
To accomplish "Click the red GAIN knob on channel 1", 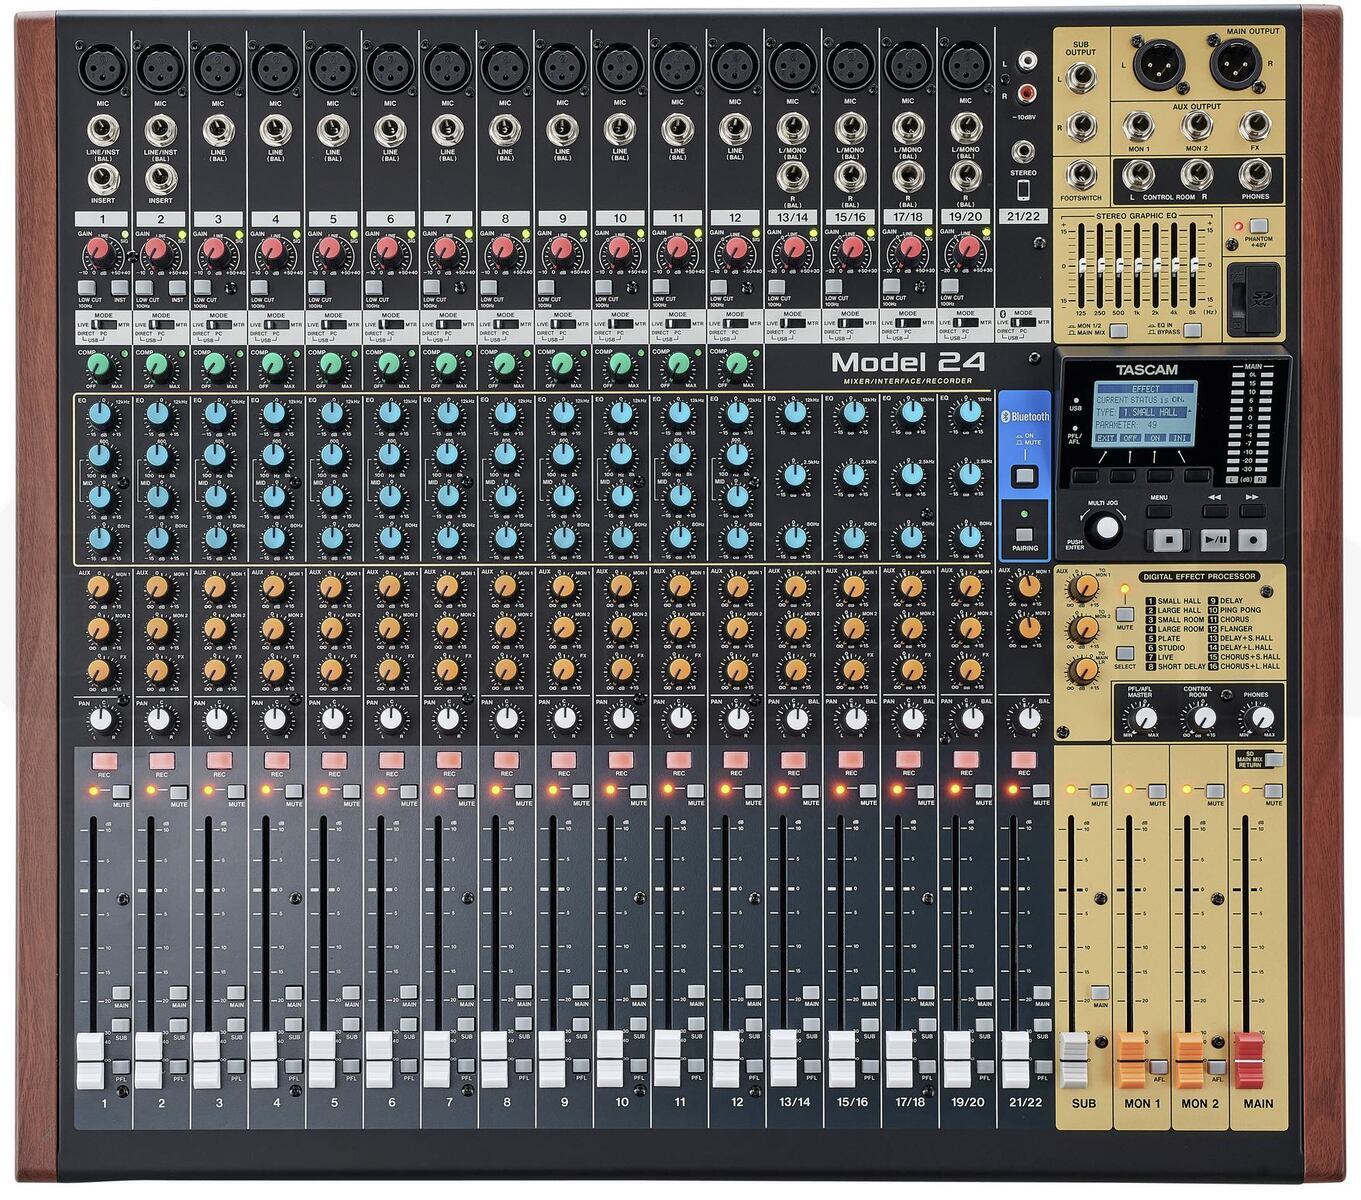I will click(98, 250).
